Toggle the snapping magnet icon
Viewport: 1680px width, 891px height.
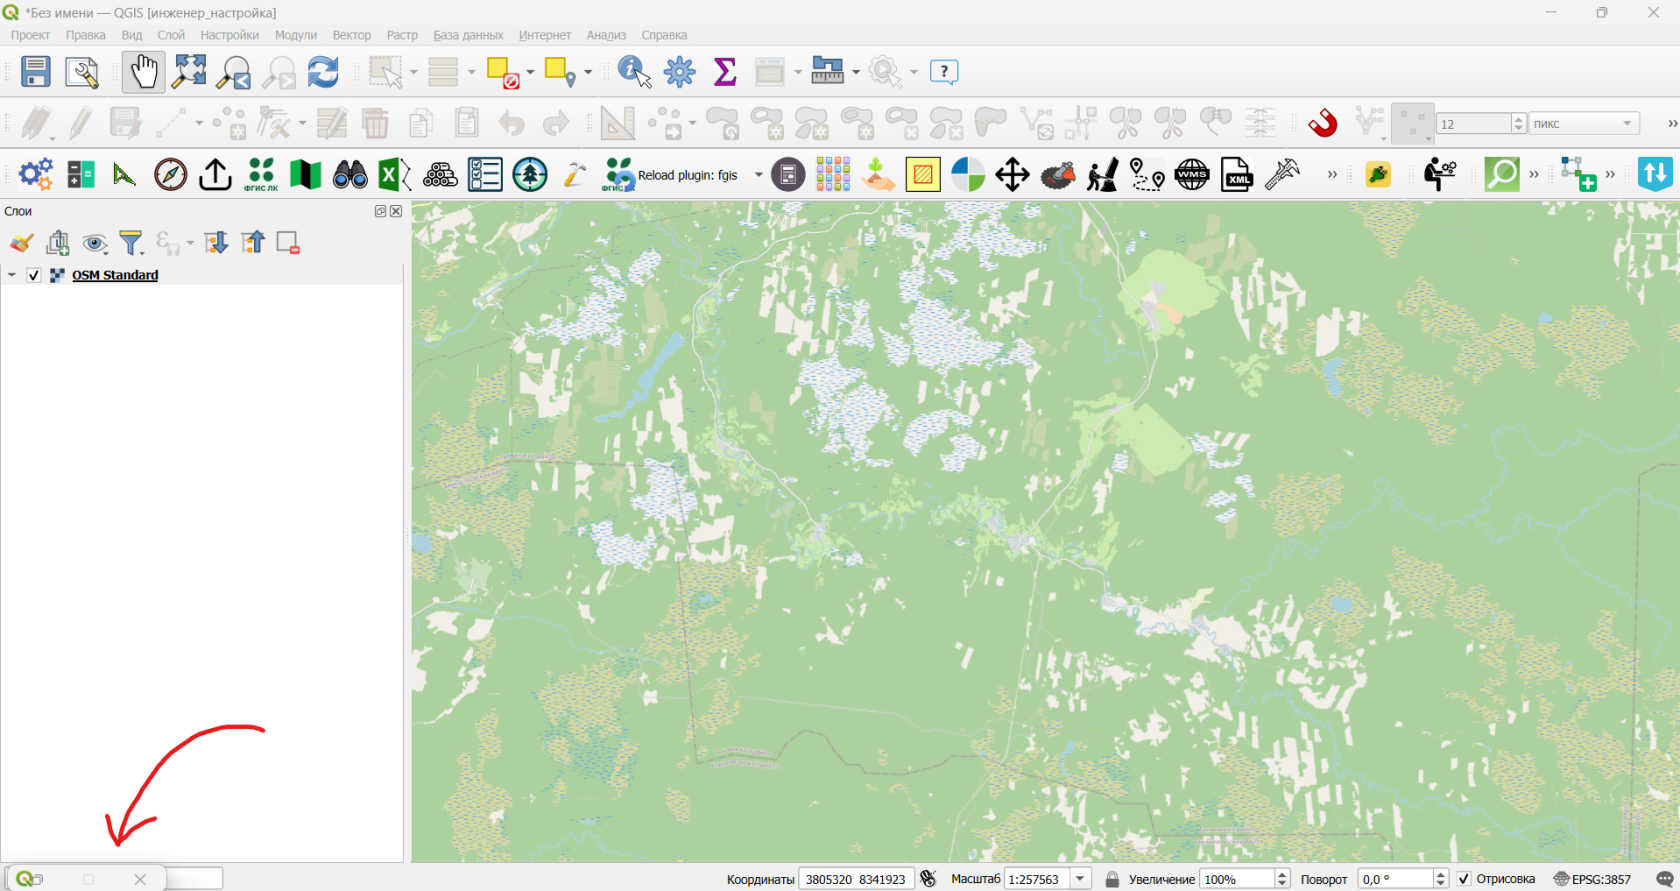tap(1323, 123)
